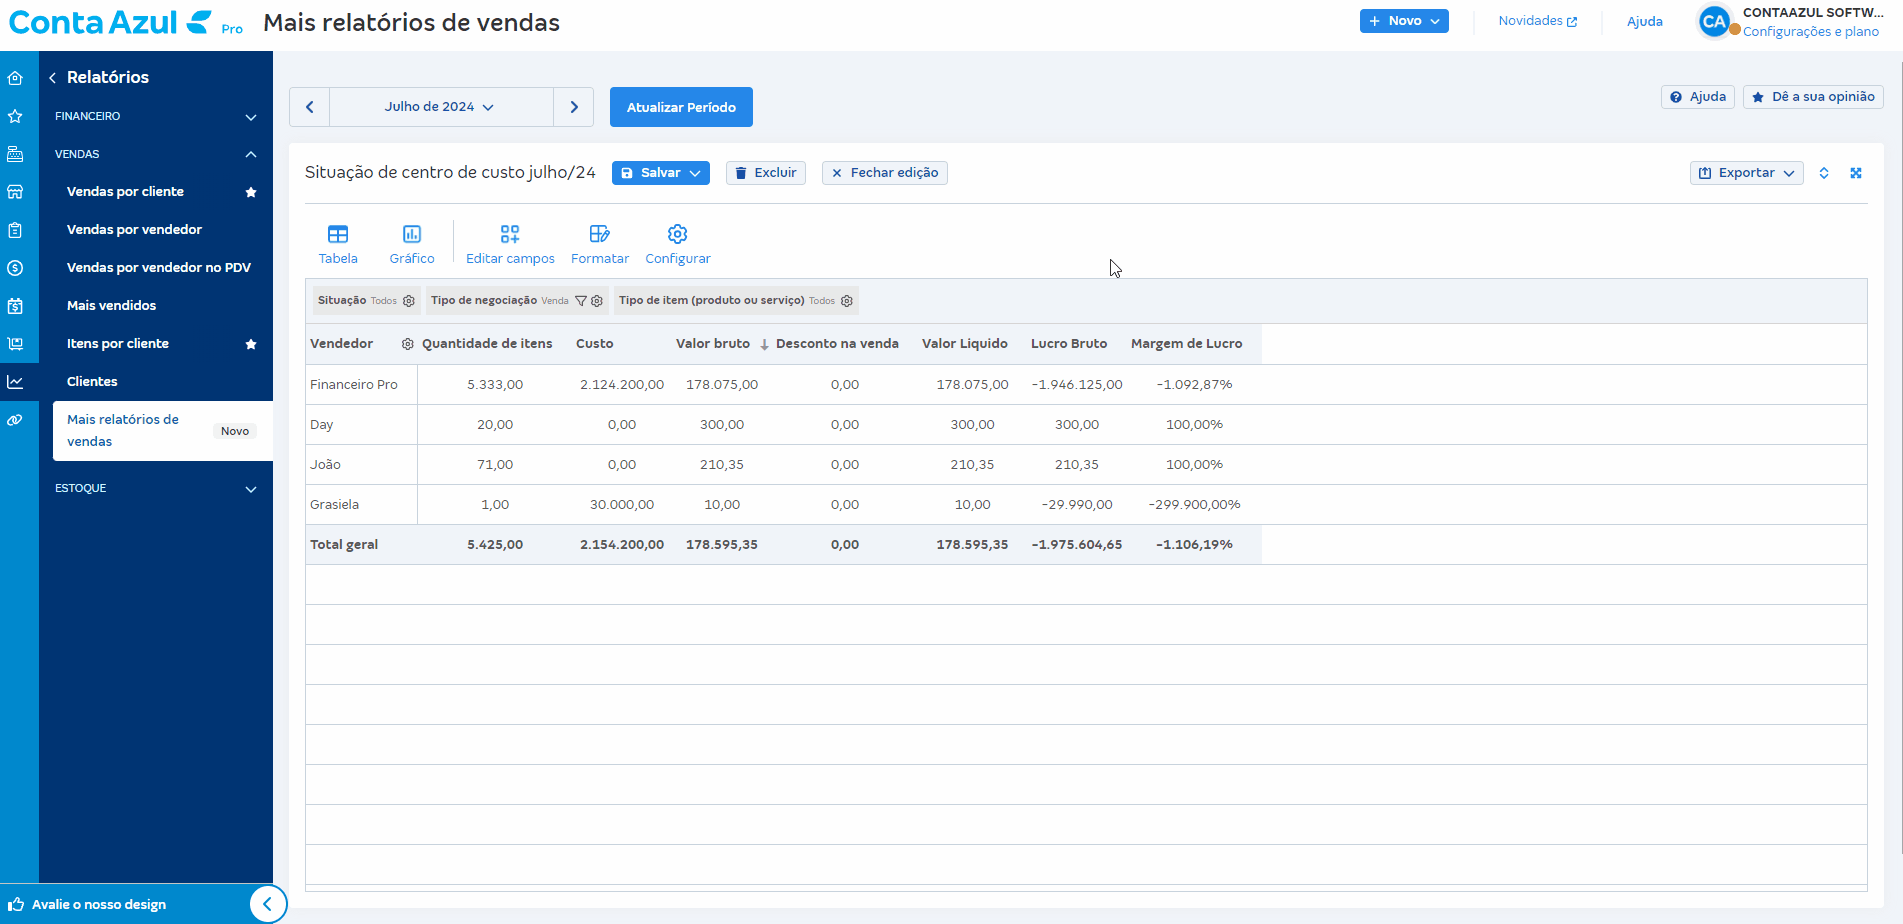
Task: Open the Situação filter gear settings
Action: coord(409,301)
